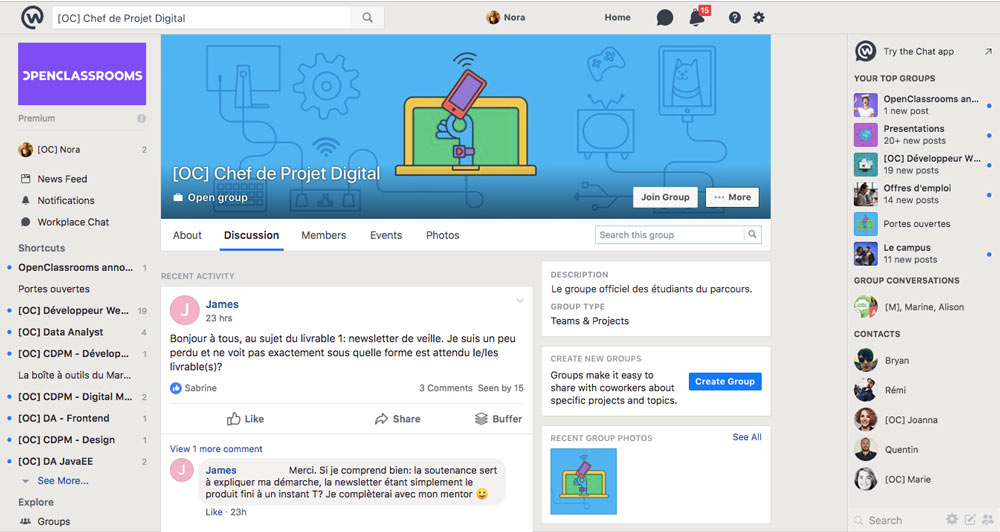This screenshot has height=532, width=1000.
Task: Open the chat messages bubble icon
Action: click(665, 18)
